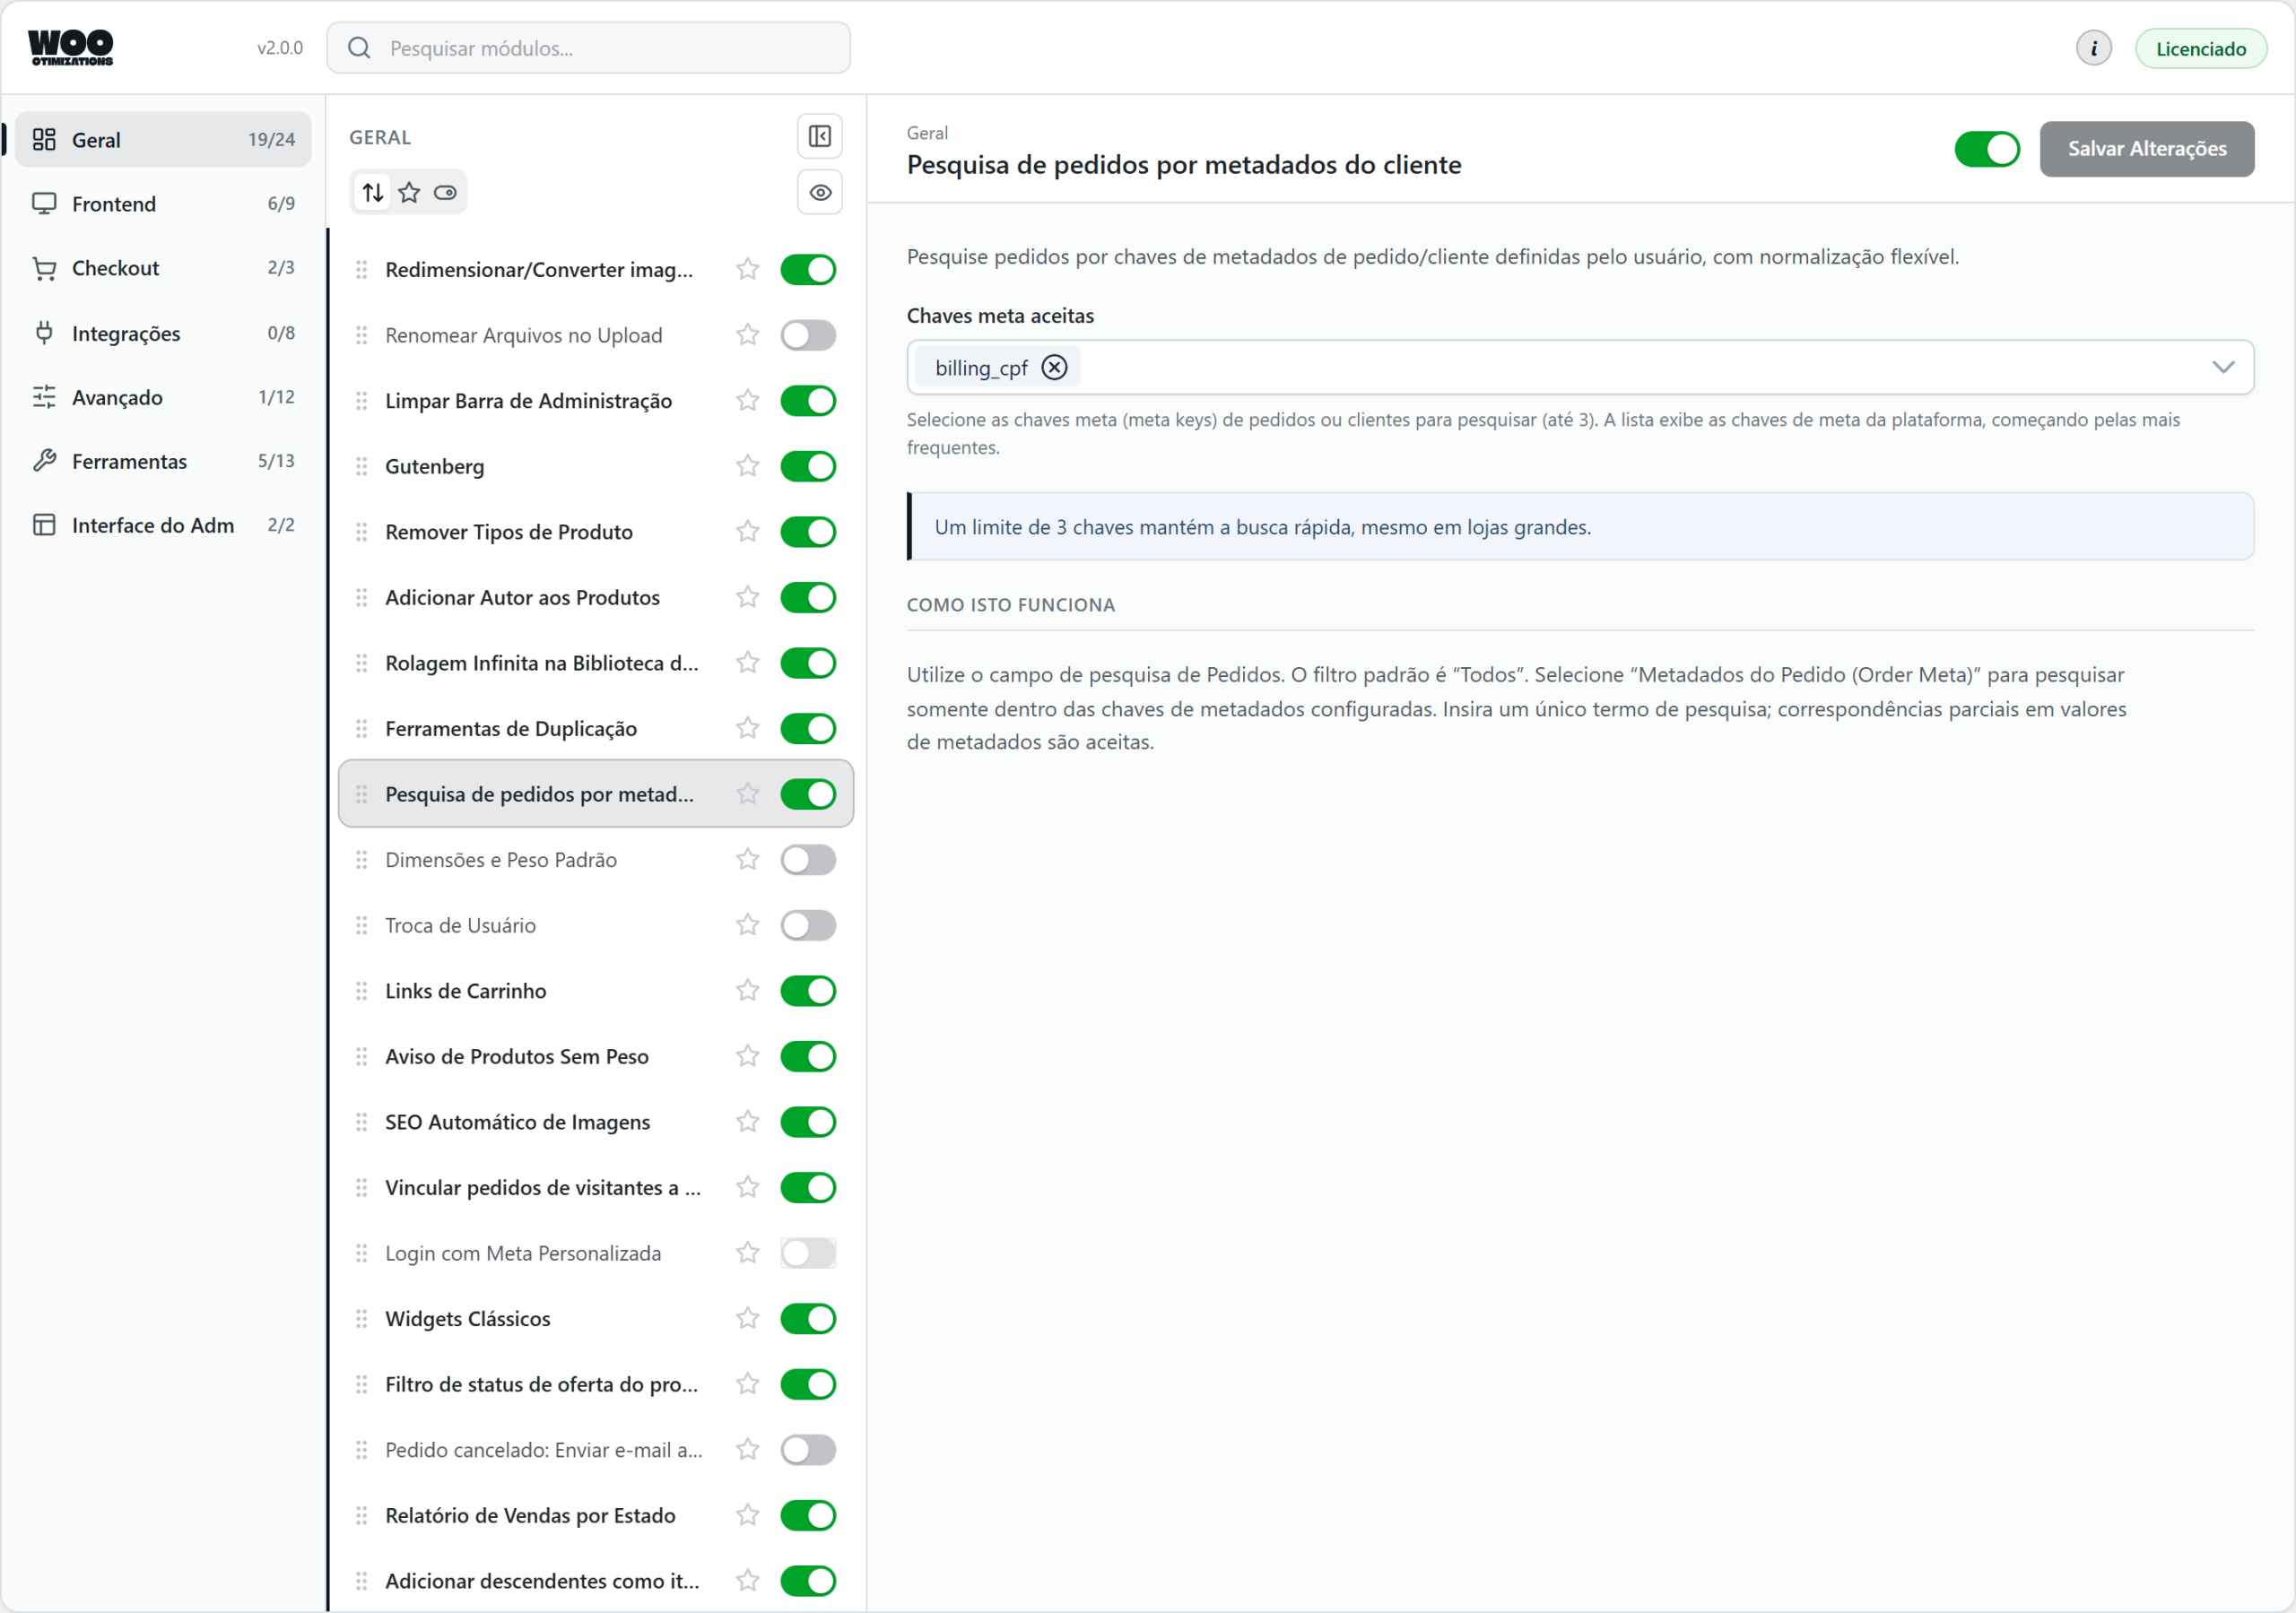Enable Dimensões e Peso Padrão toggle

point(808,859)
